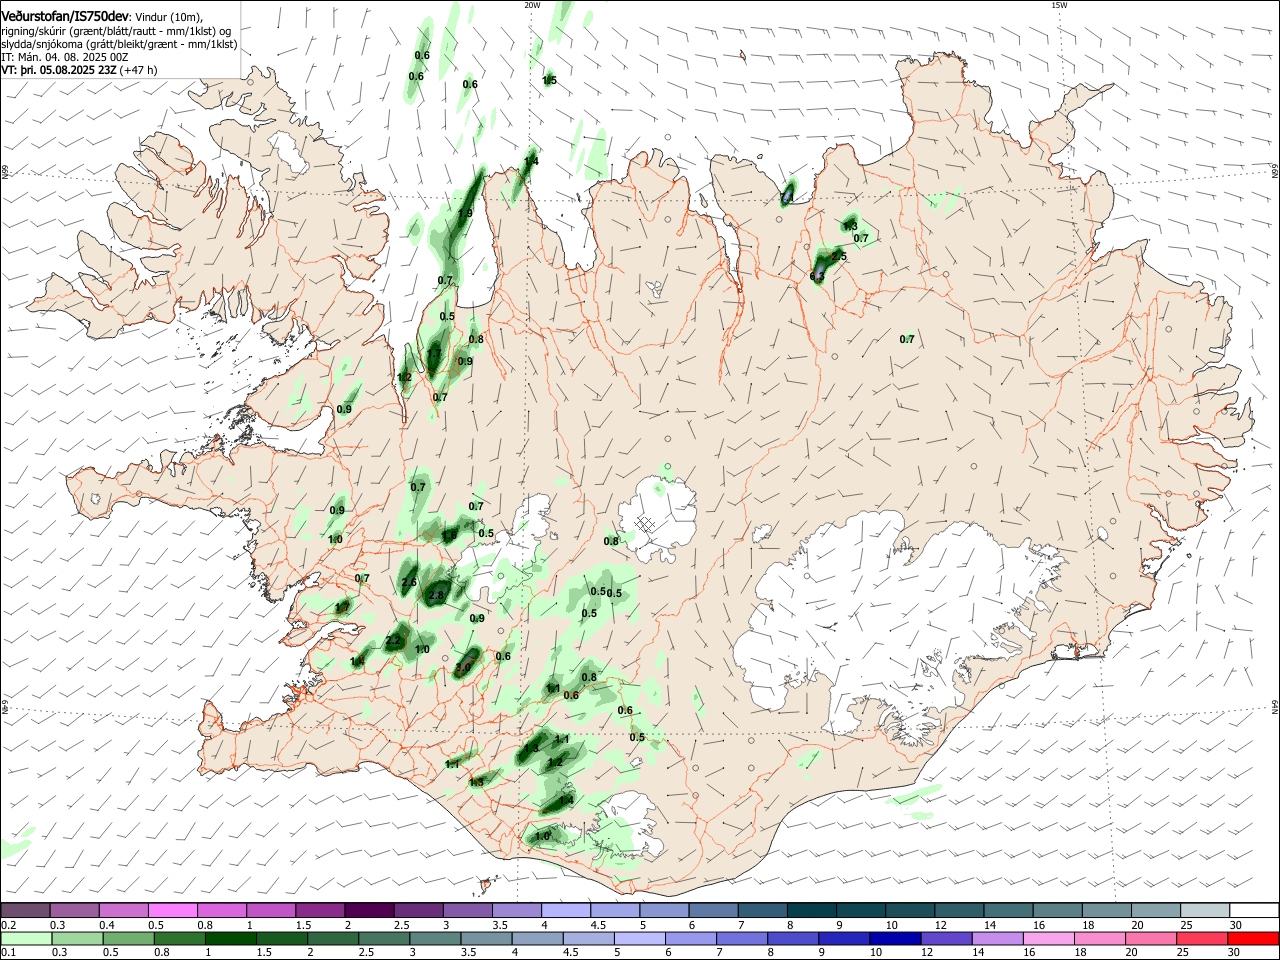Pick the lower-row legend swatch labeled 18

[1101, 939]
